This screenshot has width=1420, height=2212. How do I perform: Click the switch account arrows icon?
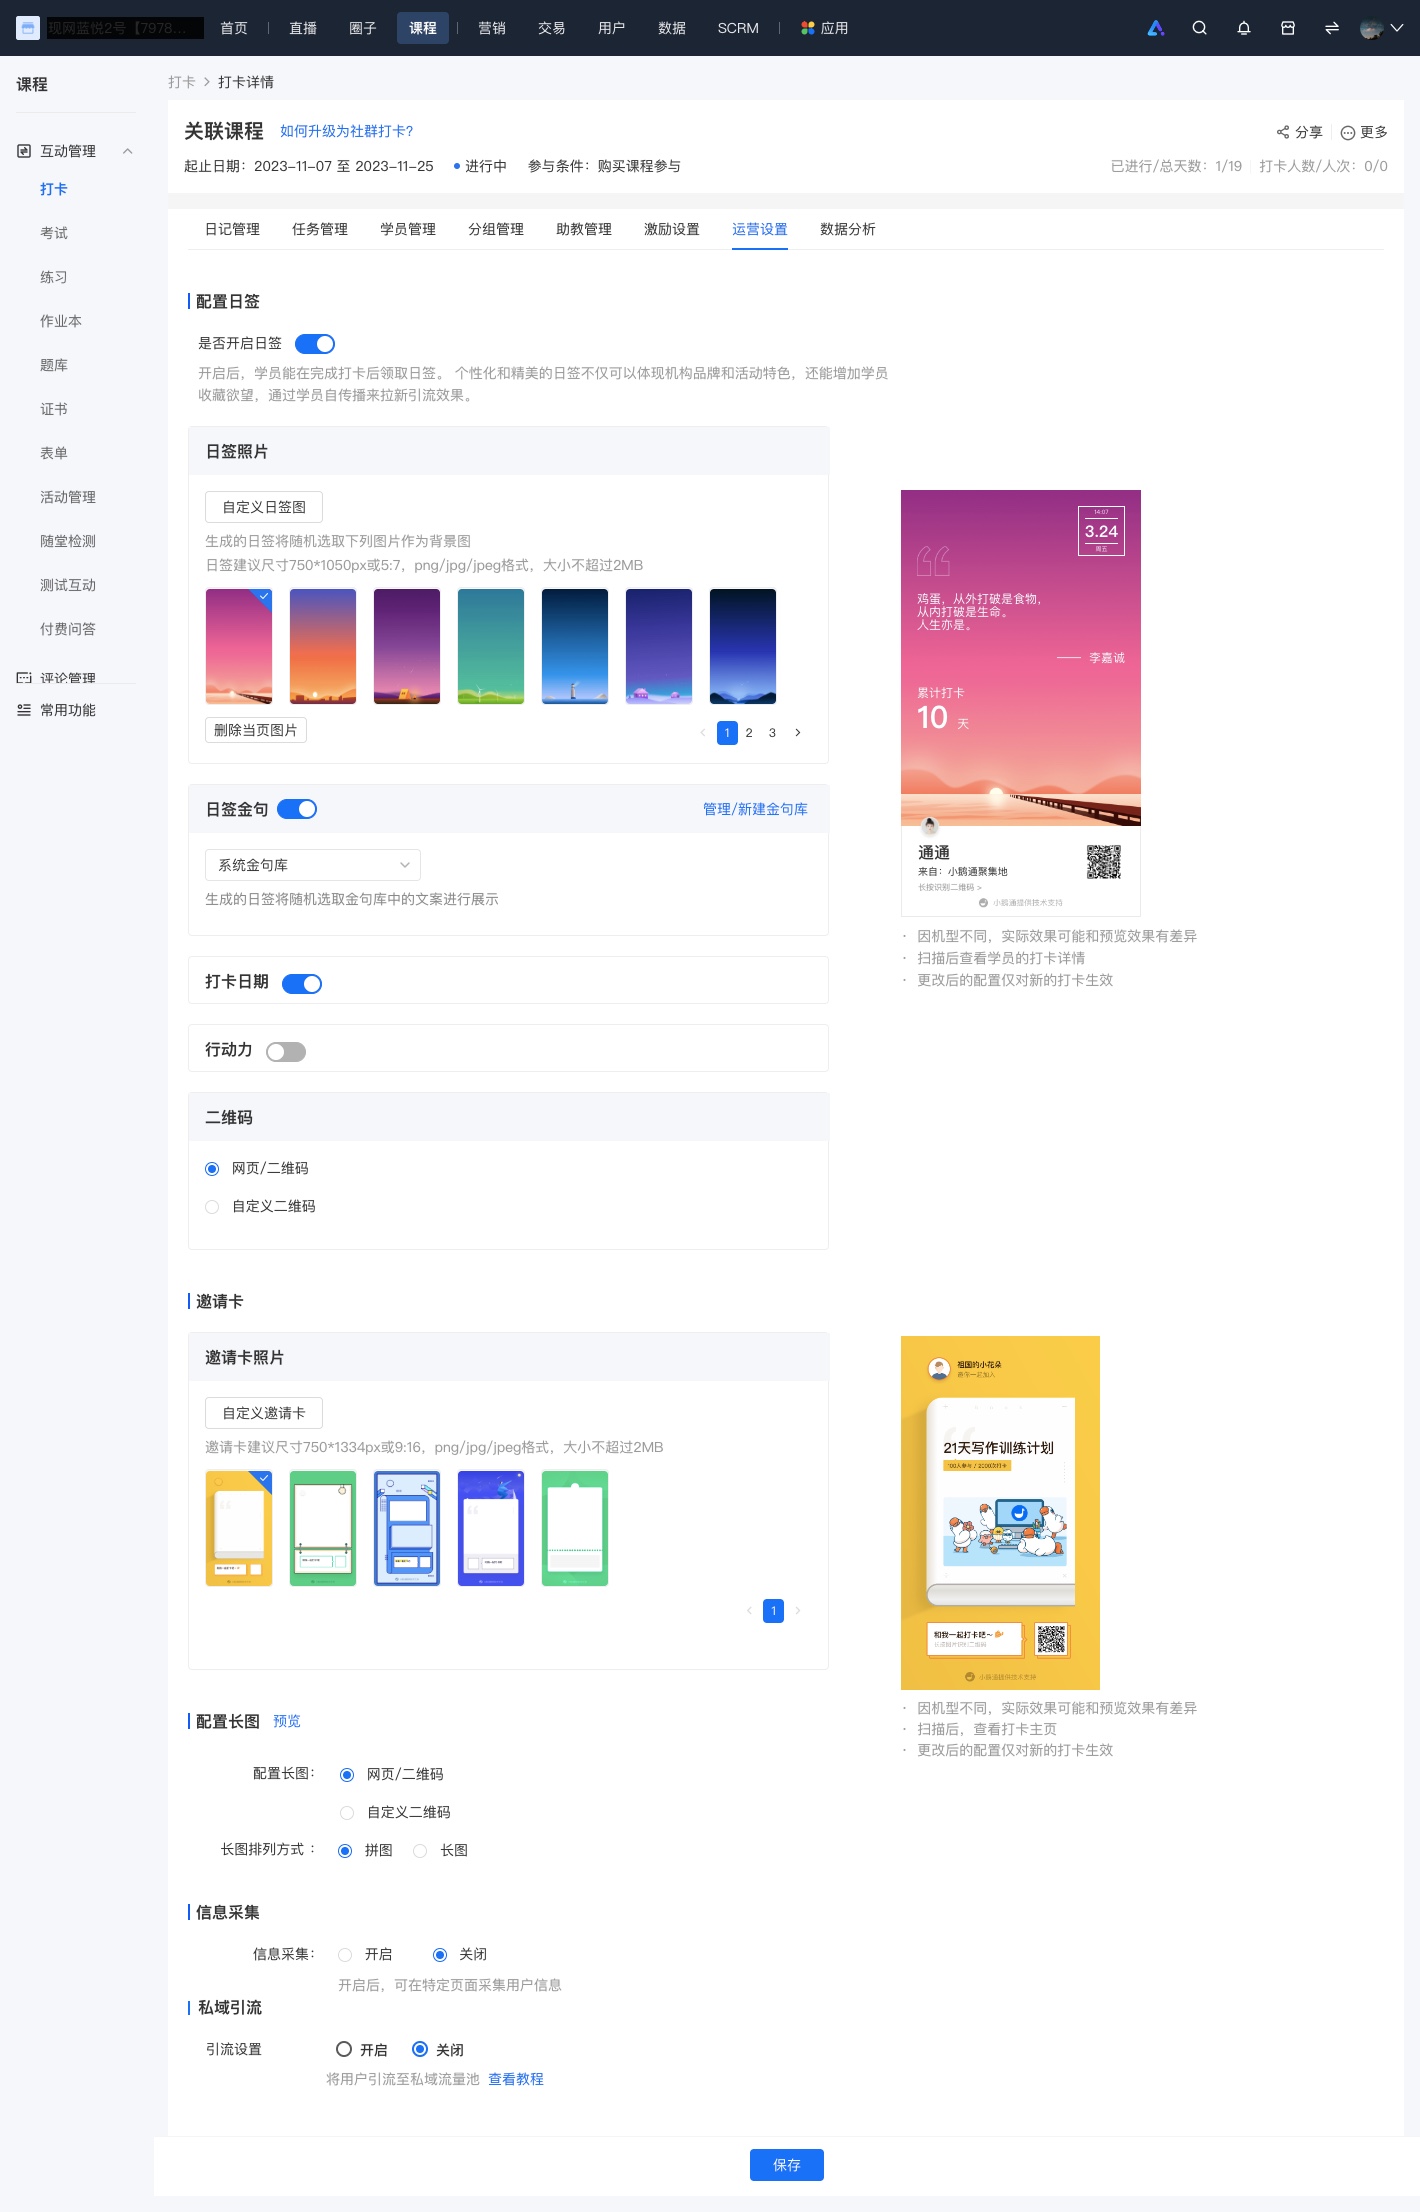click(1331, 28)
